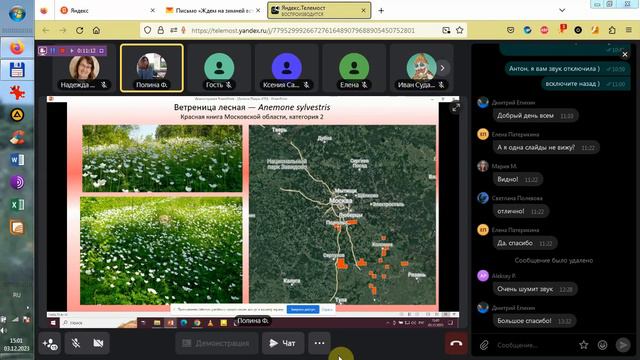Click the telemost.yandex.ru address bar
This screenshot has width=640, height=360.
click(x=303, y=30)
